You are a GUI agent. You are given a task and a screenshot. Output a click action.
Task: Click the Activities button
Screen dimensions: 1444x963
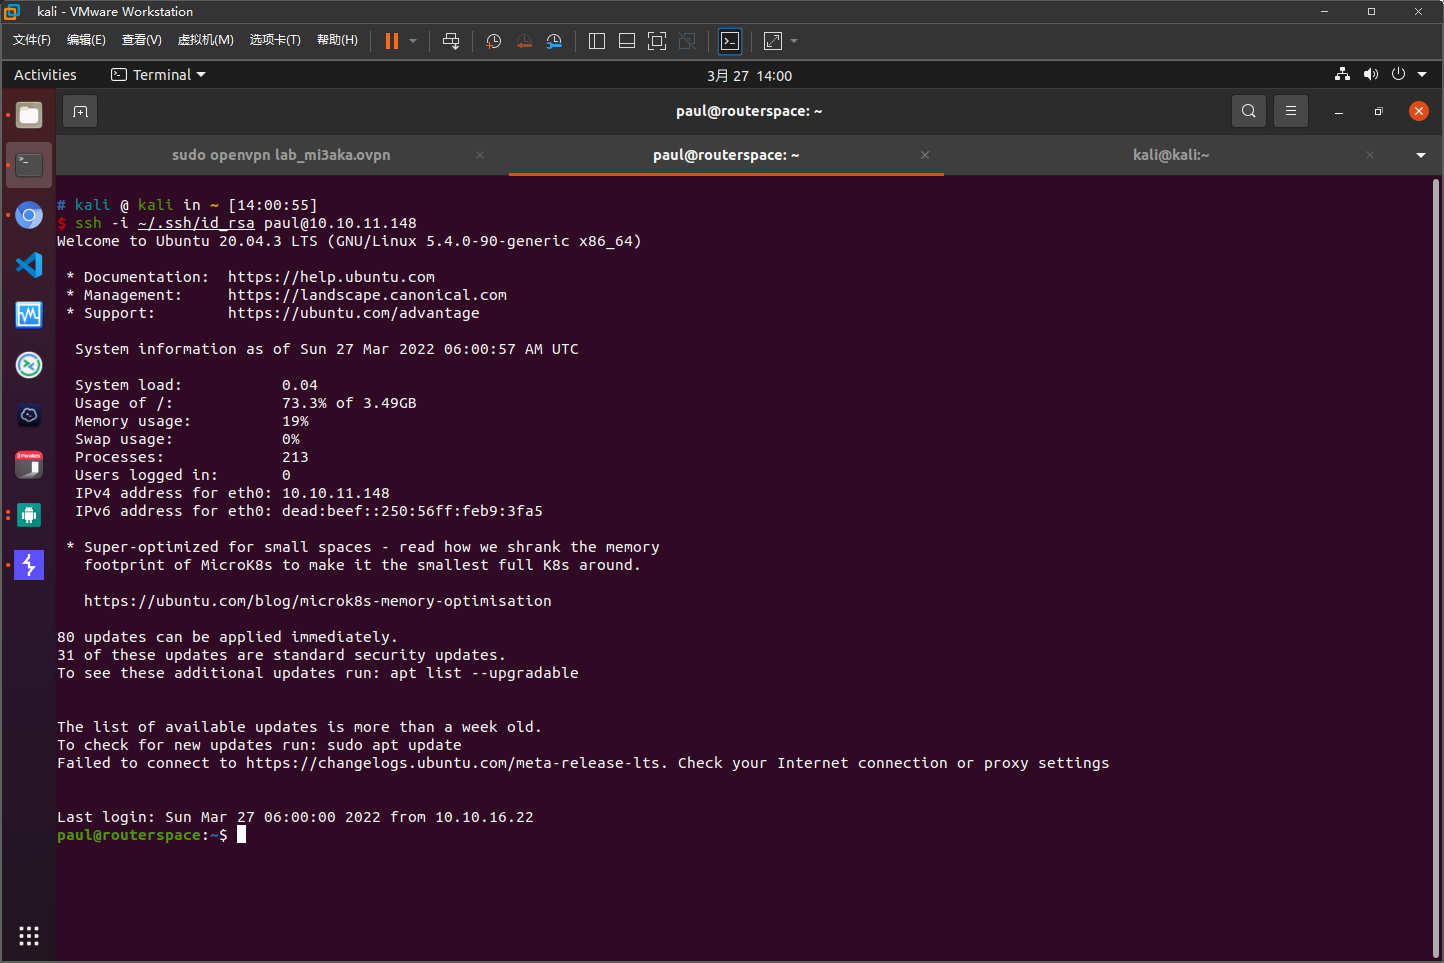pyautogui.click(x=45, y=75)
